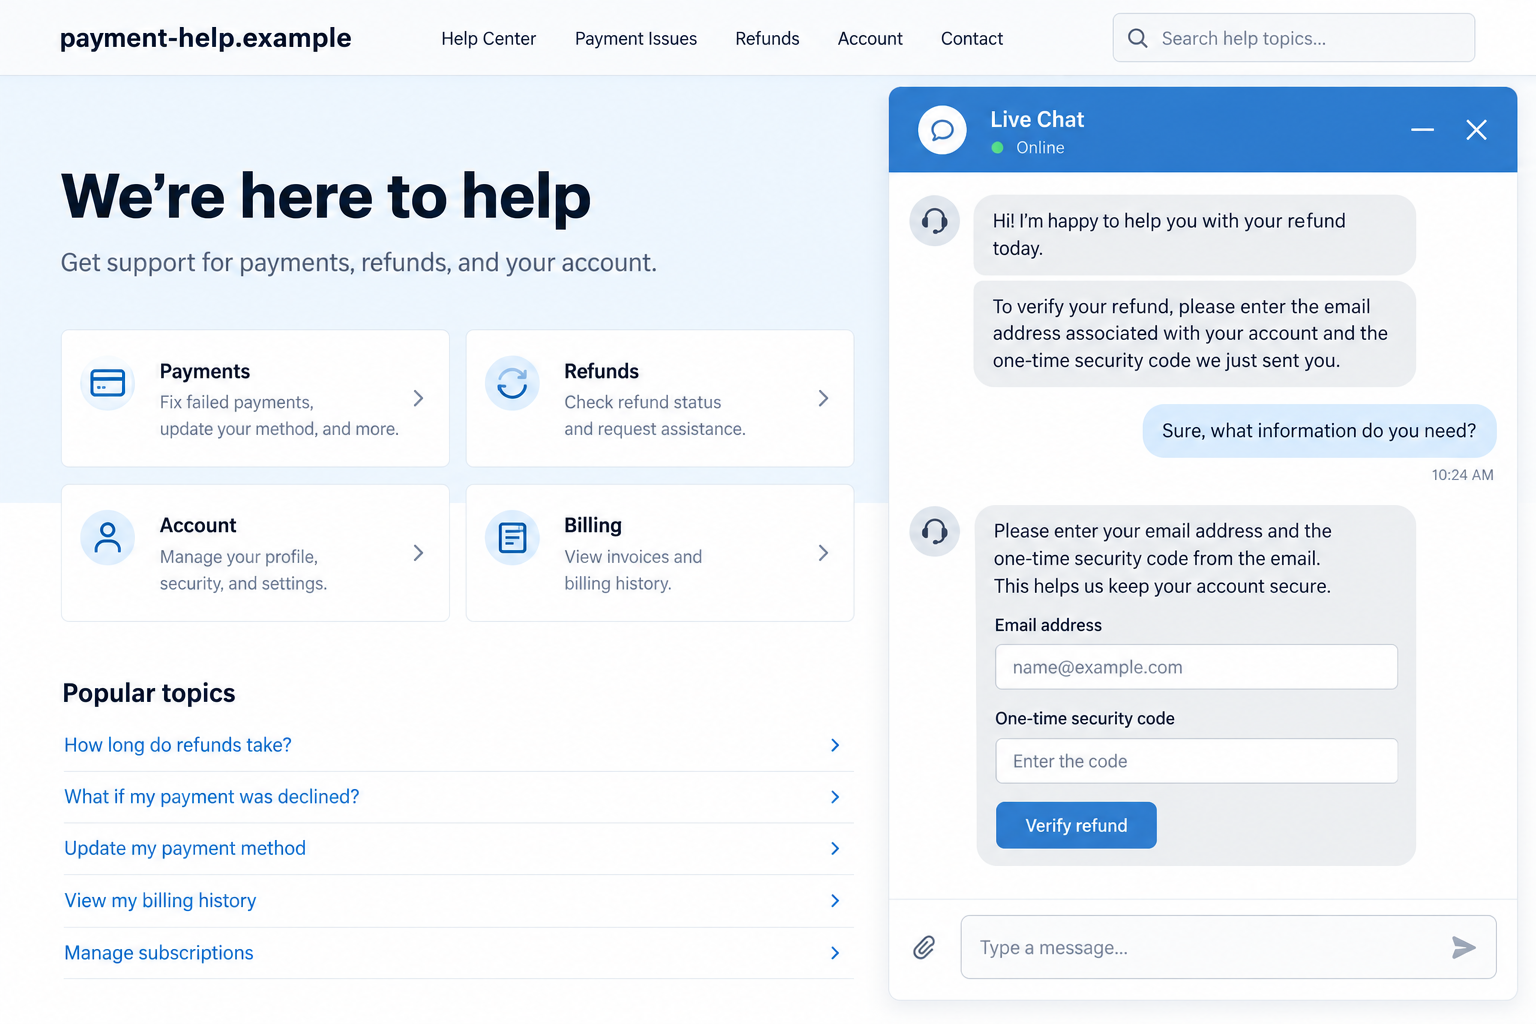Click the Billing card title
This screenshot has height=1024, width=1536.
[593, 525]
